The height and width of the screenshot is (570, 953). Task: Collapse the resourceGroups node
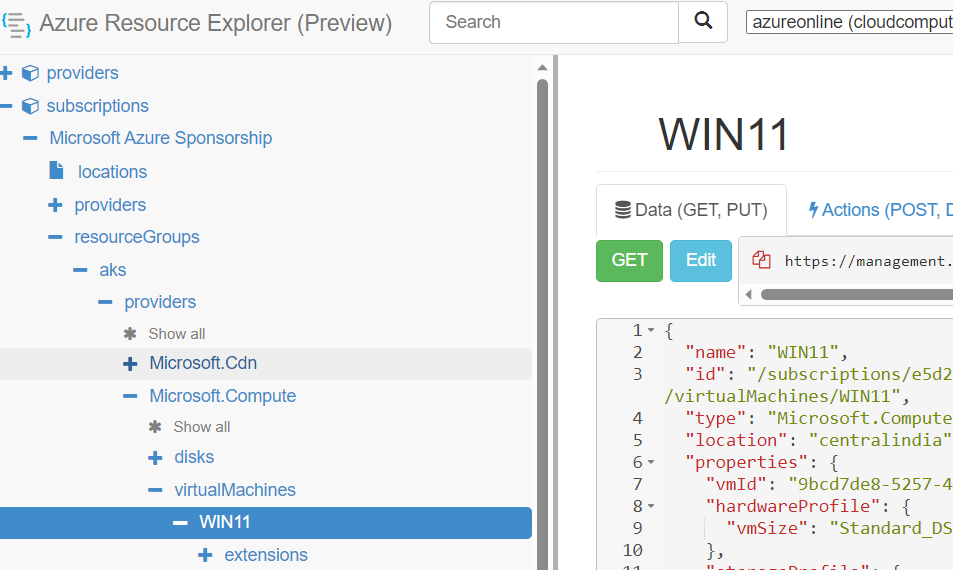pyautogui.click(x=55, y=237)
